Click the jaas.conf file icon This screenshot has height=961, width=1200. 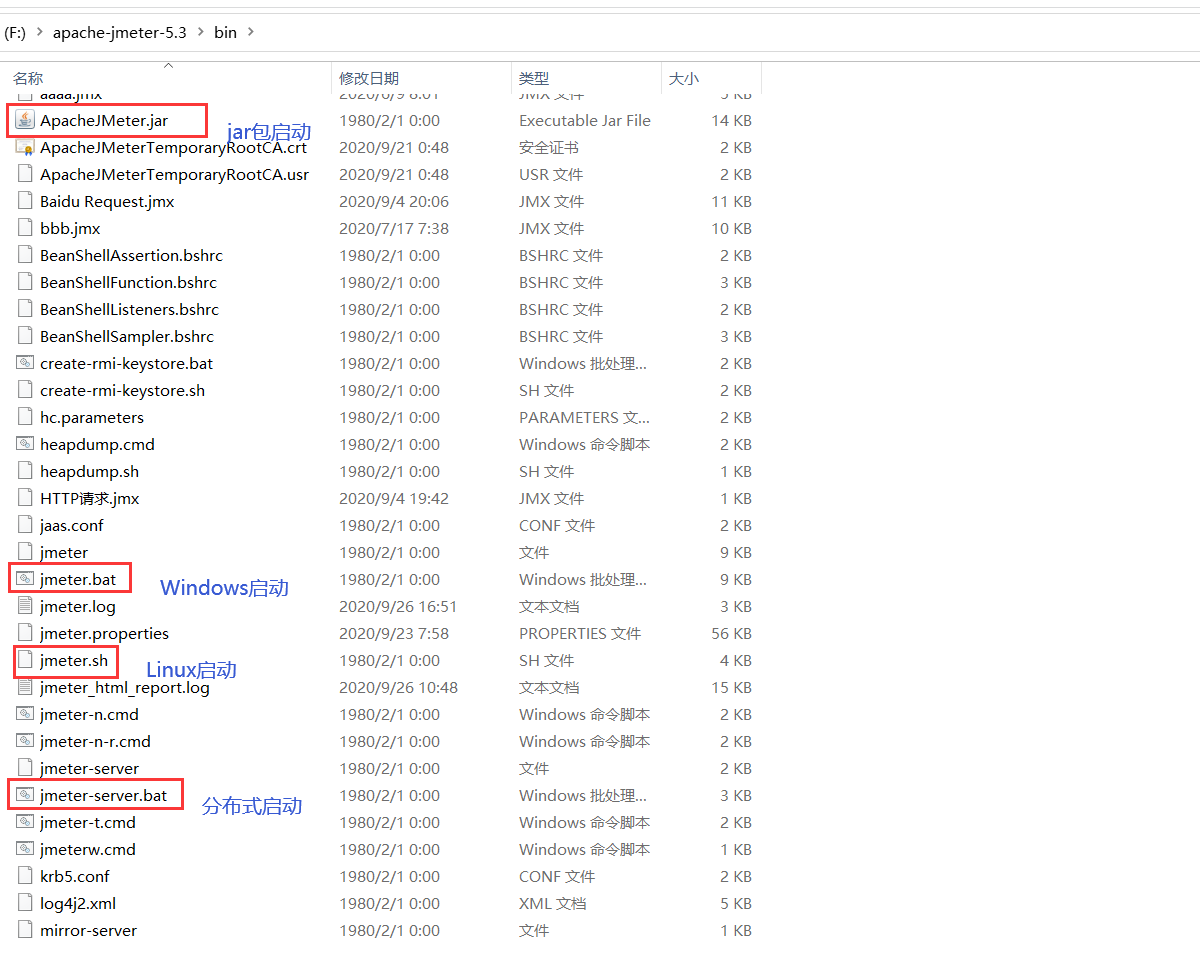(x=25, y=525)
